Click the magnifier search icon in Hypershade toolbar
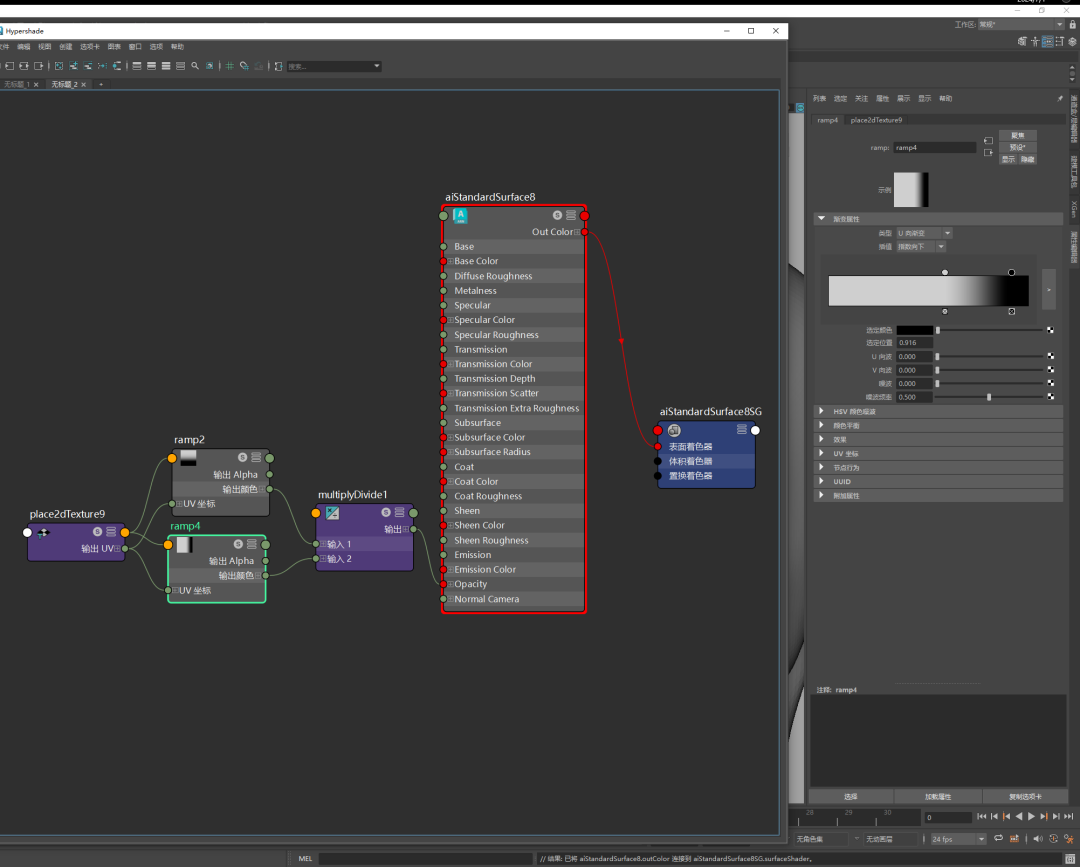This screenshot has width=1080, height=867. pyautogui.click(x=195, y=66)
